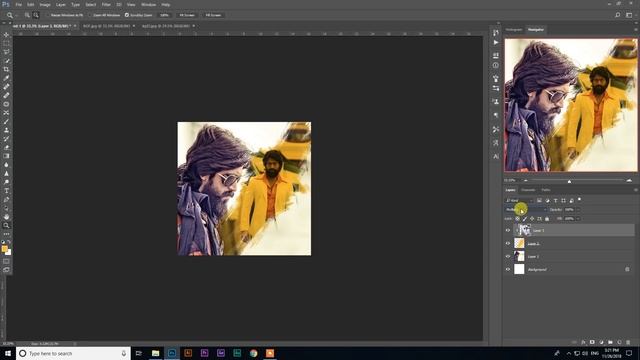Add a layer mask
The image size is (640, 360).
[x=592, y=342]
